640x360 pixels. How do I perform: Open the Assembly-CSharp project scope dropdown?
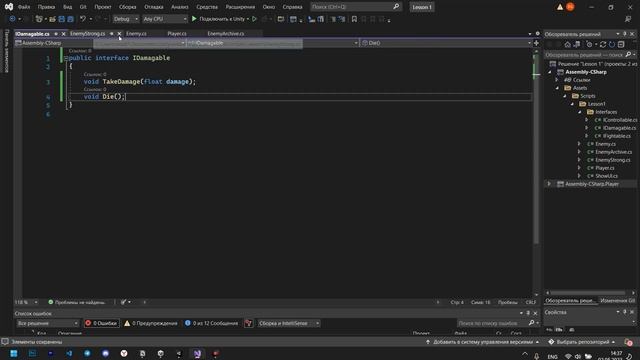pyautogui.click(x=100, y=43)
